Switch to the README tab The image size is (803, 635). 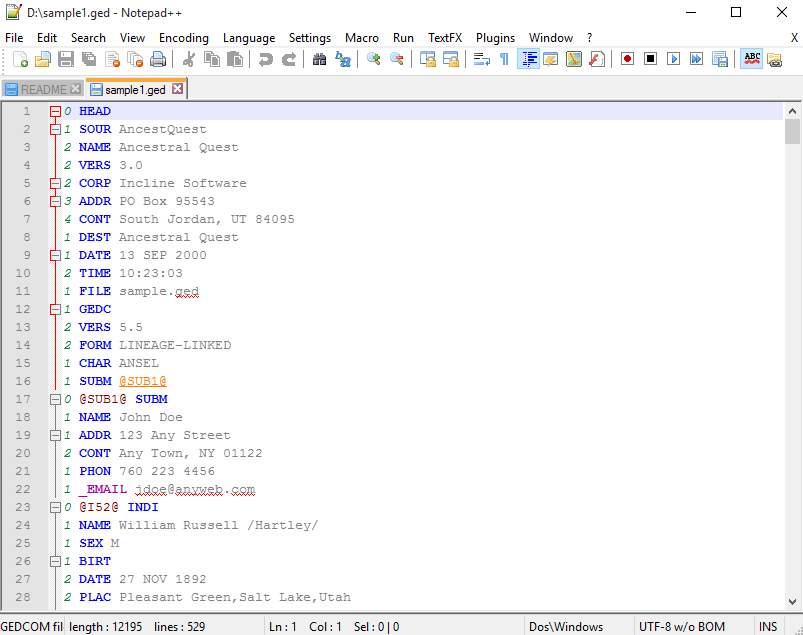point(43,90)
